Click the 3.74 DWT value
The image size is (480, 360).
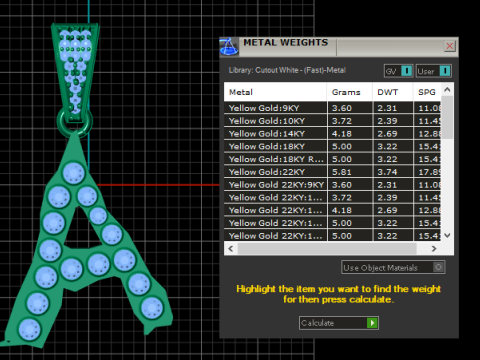tap(387, 172)
